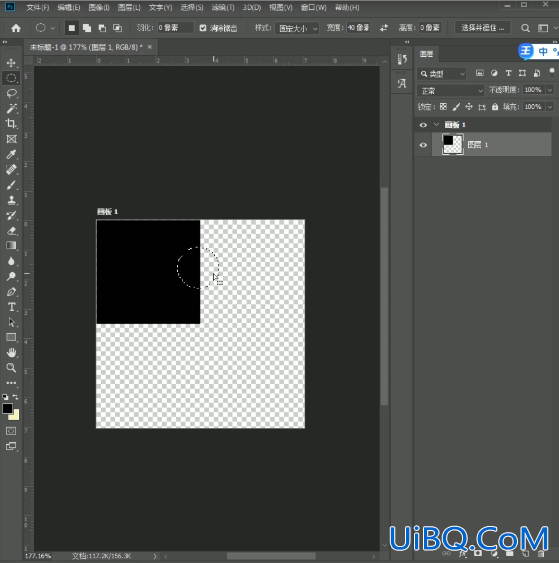Screen dimensions: 559x563
Task: Click the Home button in options bar
Action: click(16, 28)
